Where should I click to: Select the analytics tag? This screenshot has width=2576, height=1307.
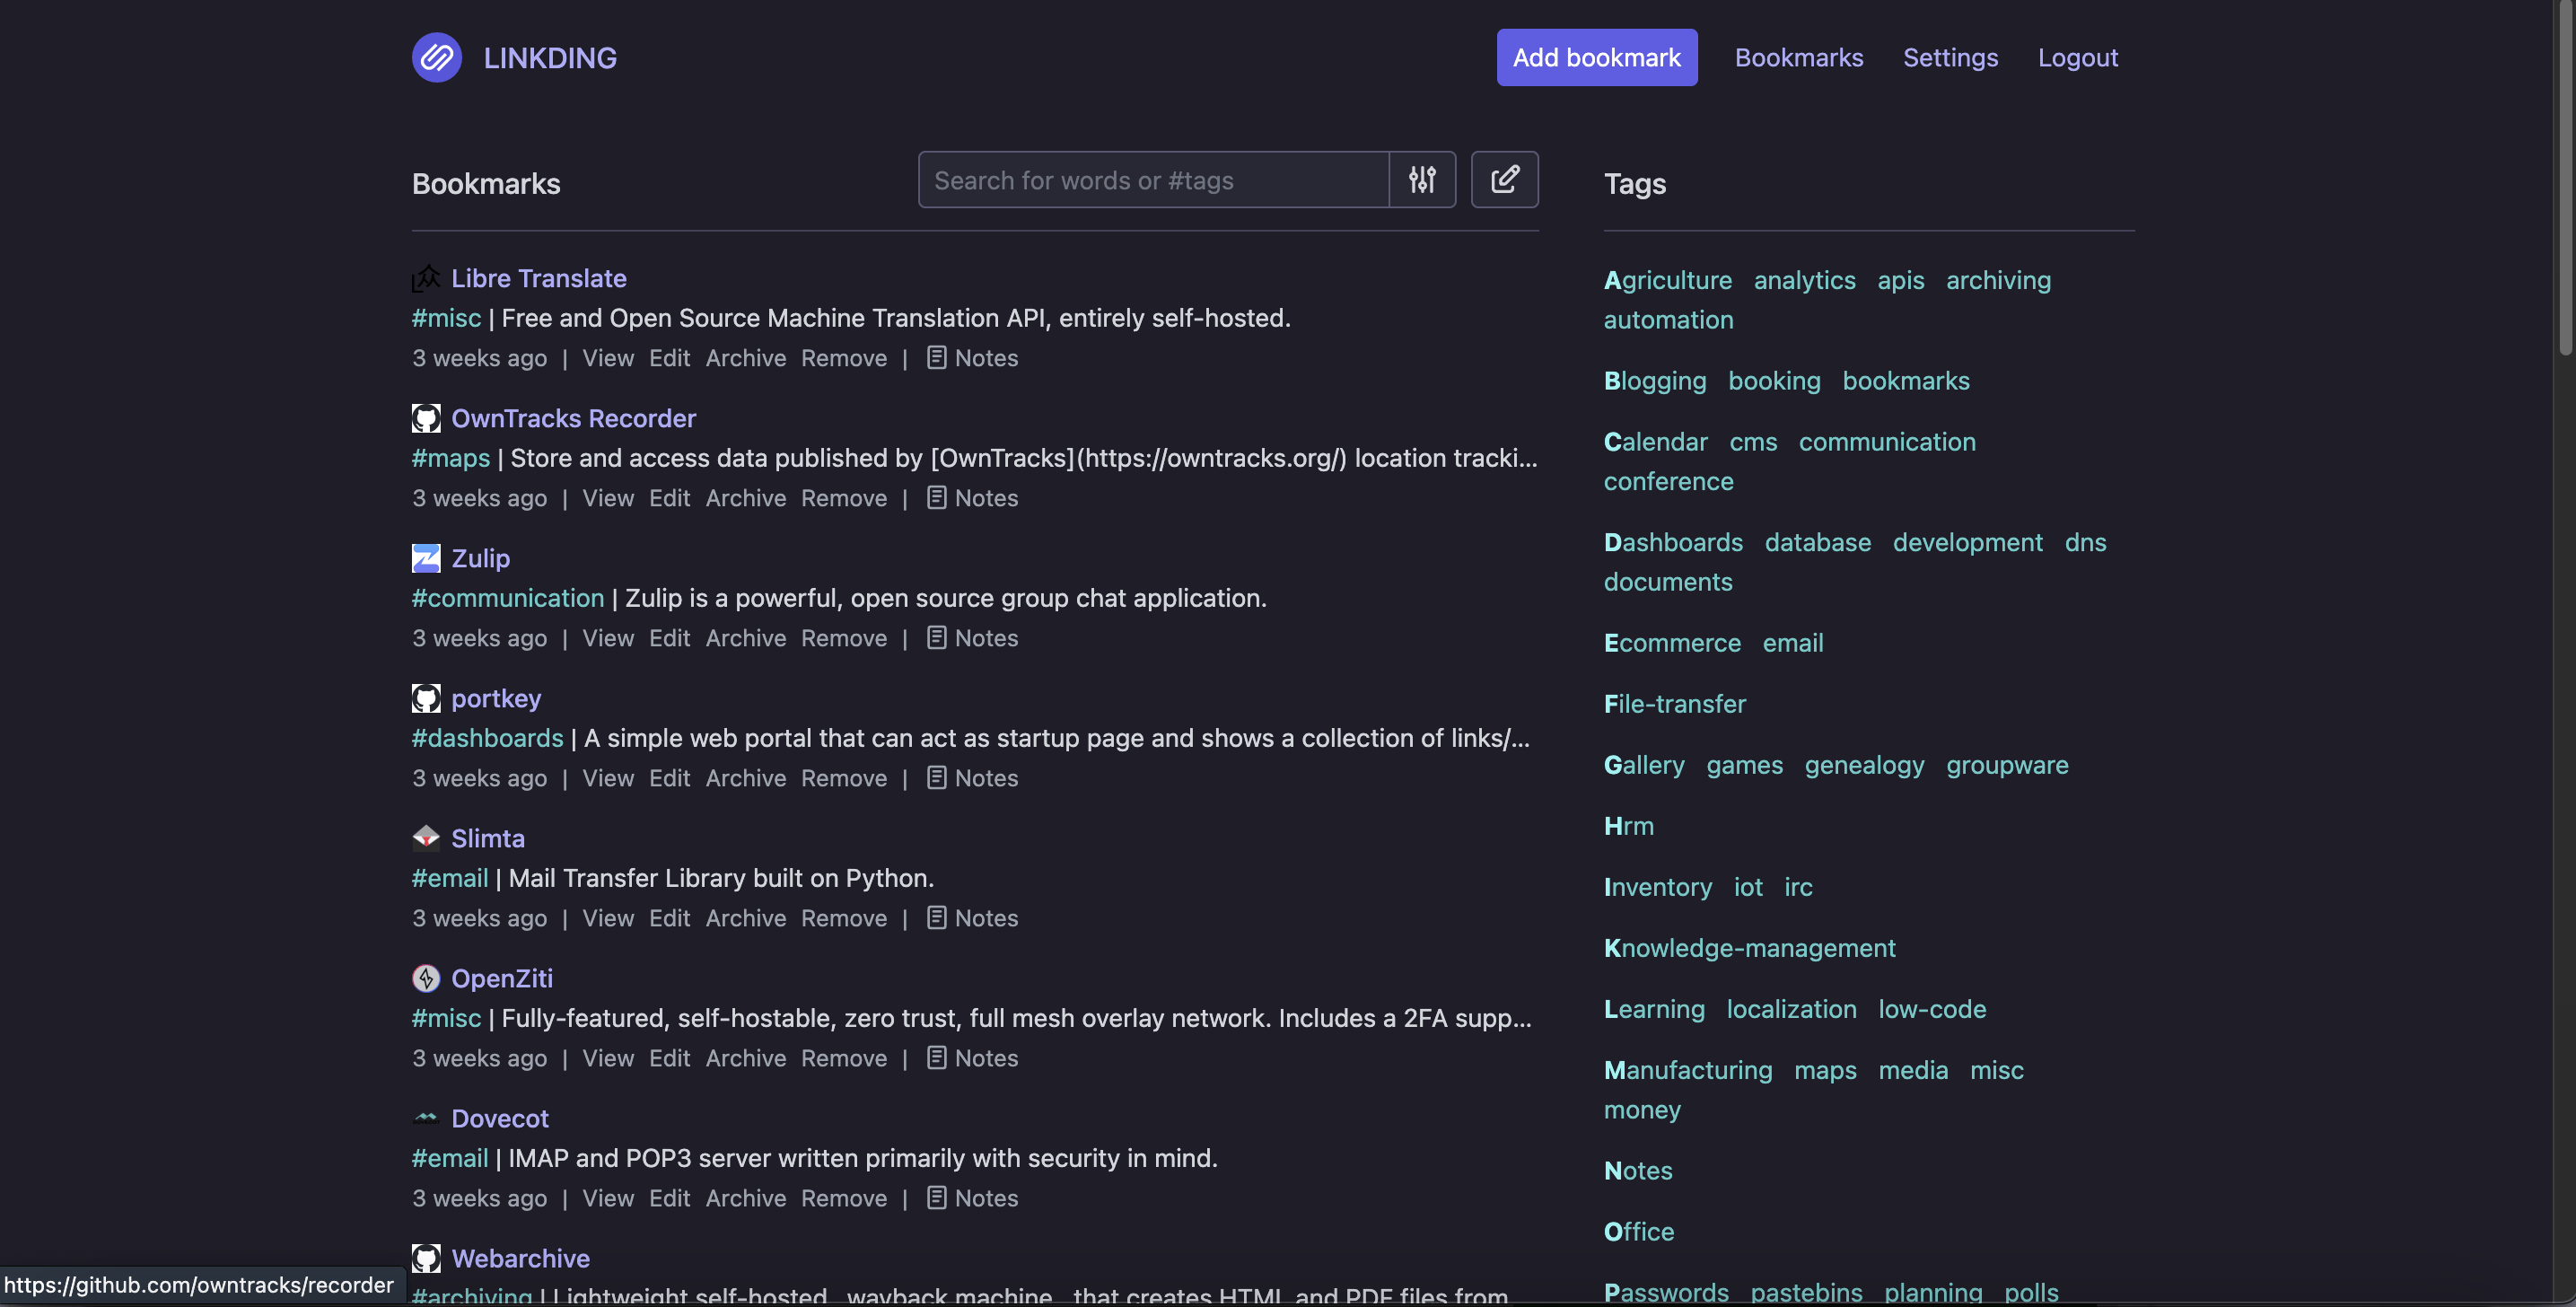point(1804,280)
